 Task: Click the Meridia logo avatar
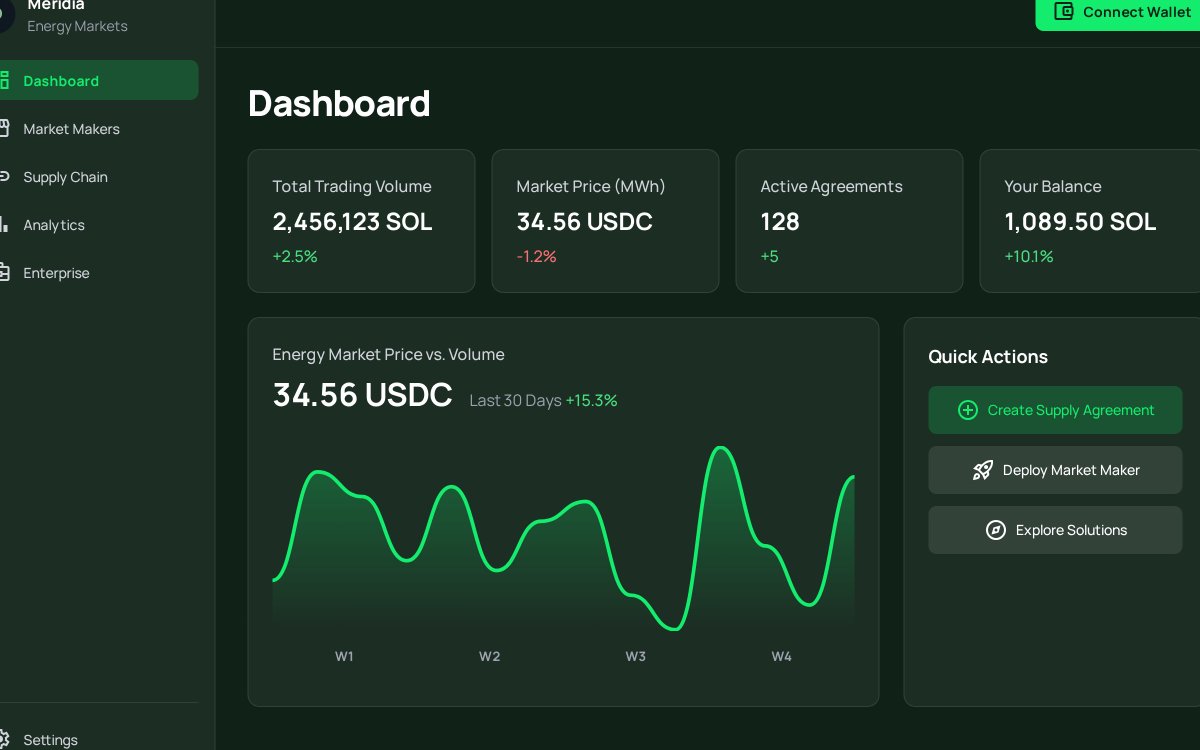3,14
